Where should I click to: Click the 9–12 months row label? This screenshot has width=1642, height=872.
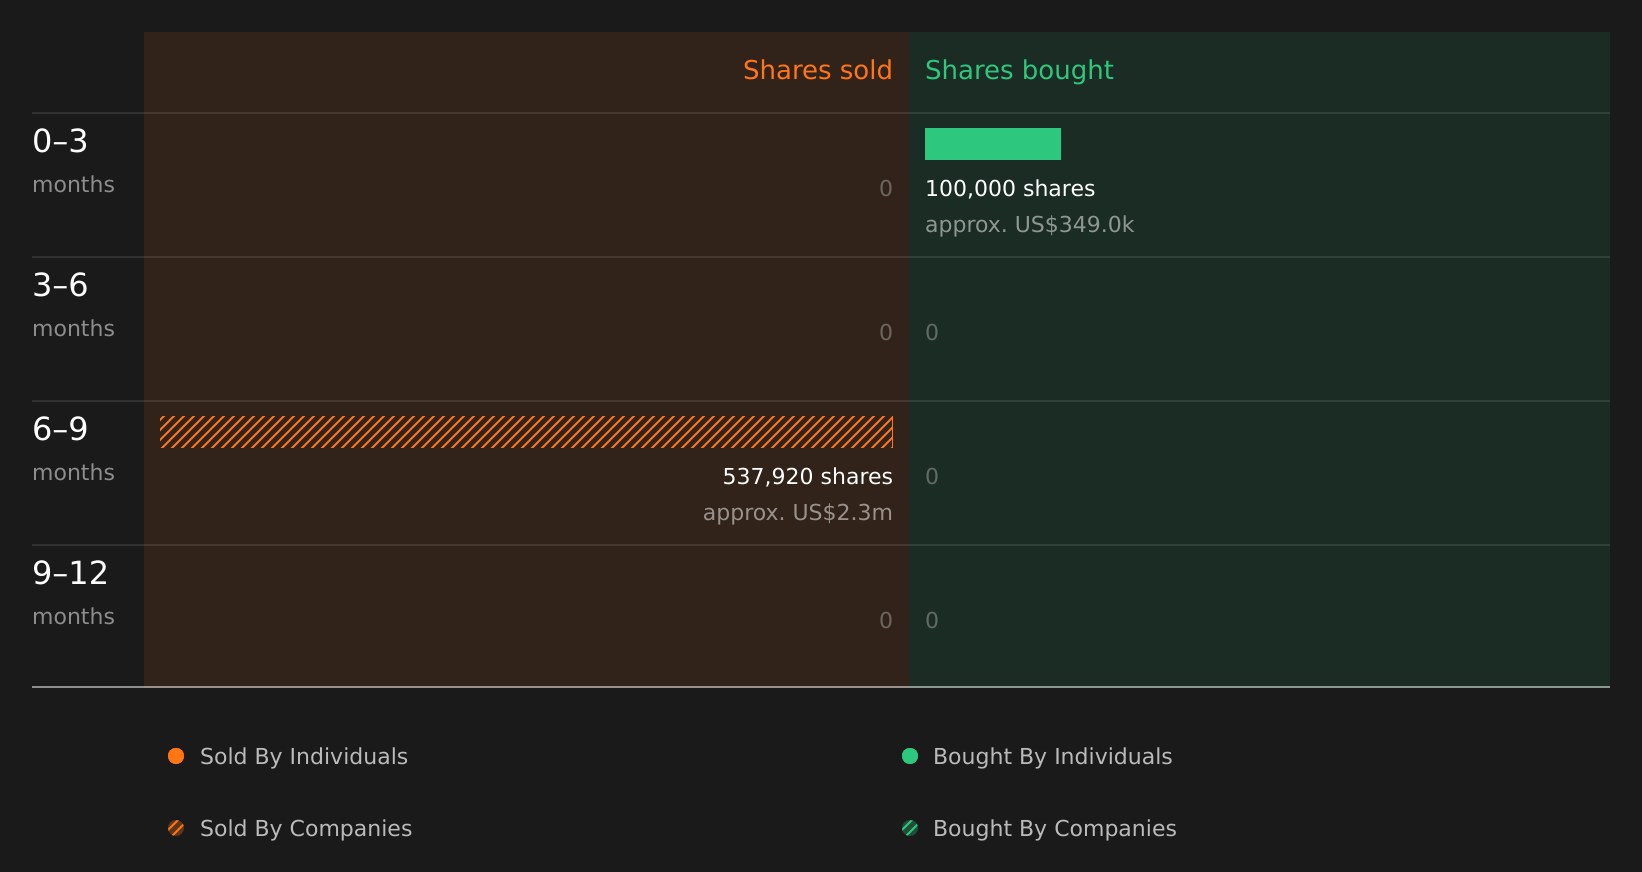73,593
